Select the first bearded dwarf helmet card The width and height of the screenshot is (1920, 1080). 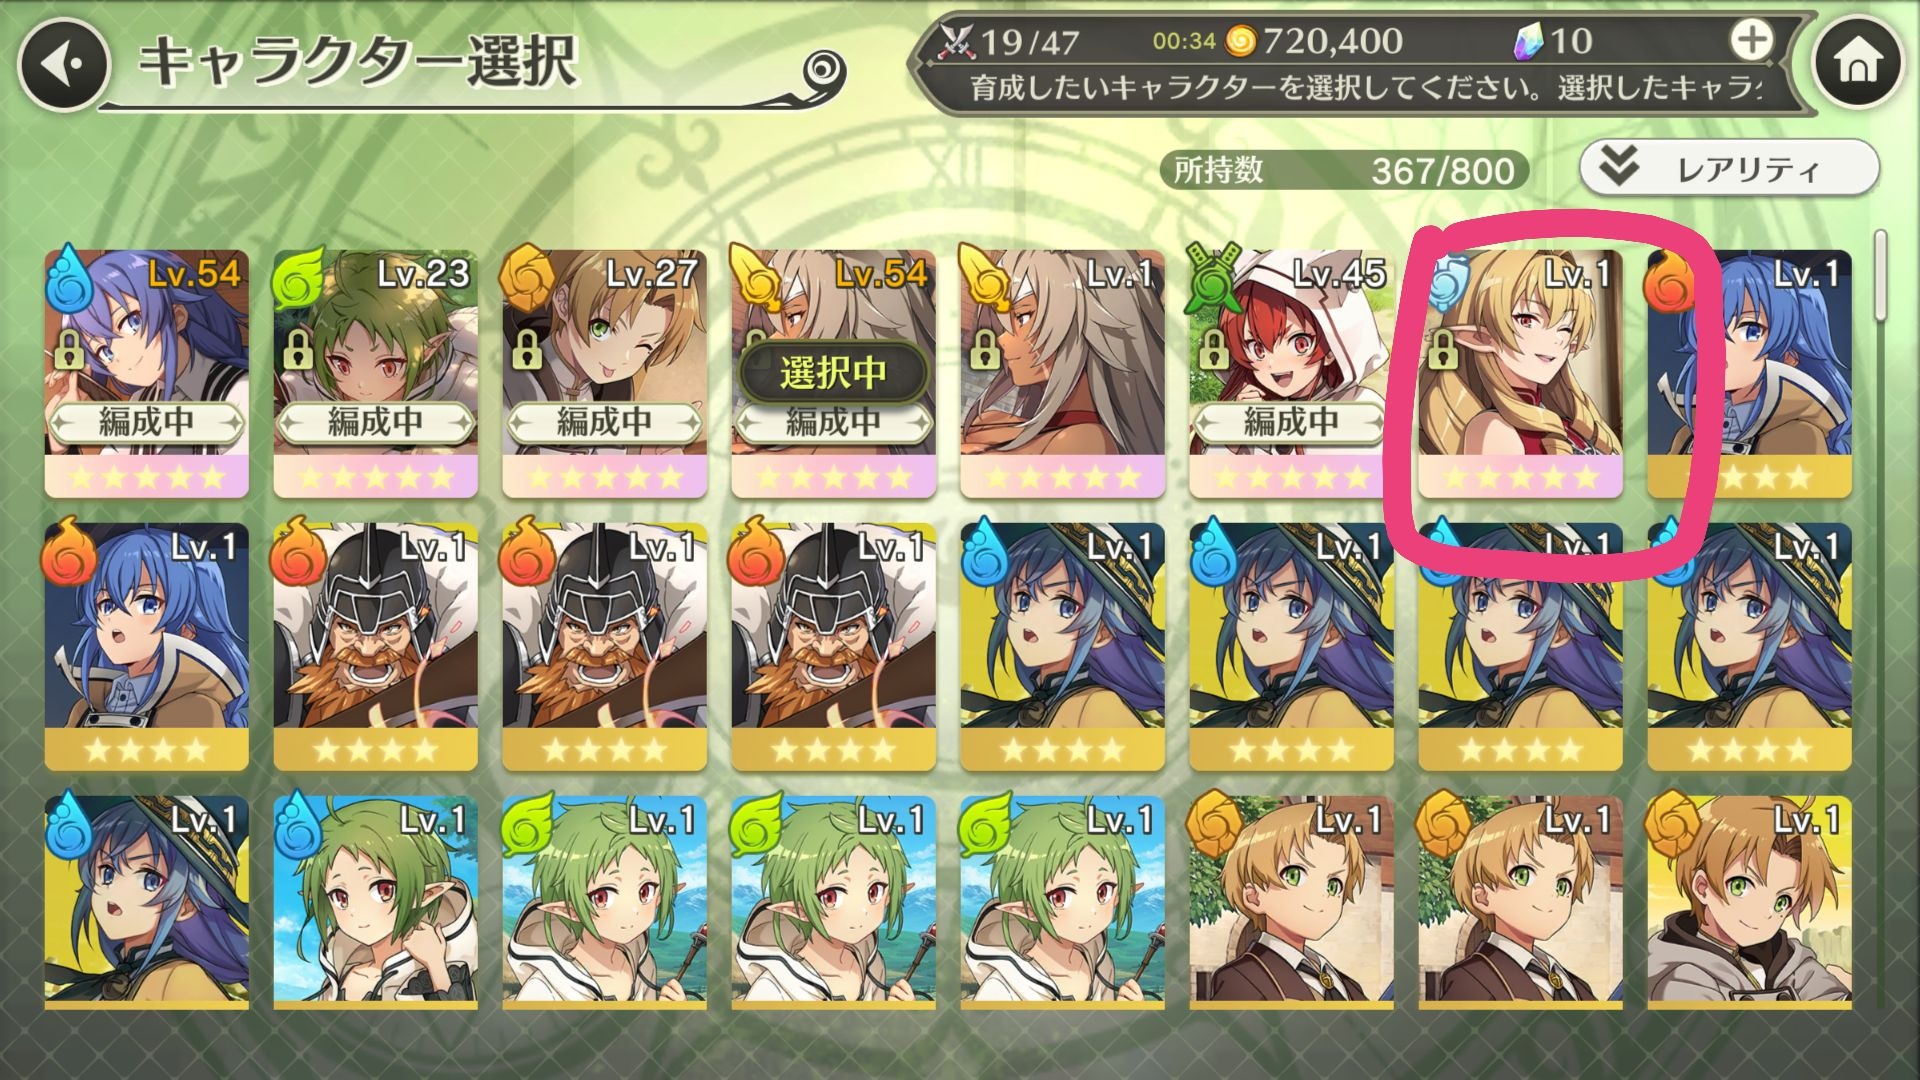(375, 645)
